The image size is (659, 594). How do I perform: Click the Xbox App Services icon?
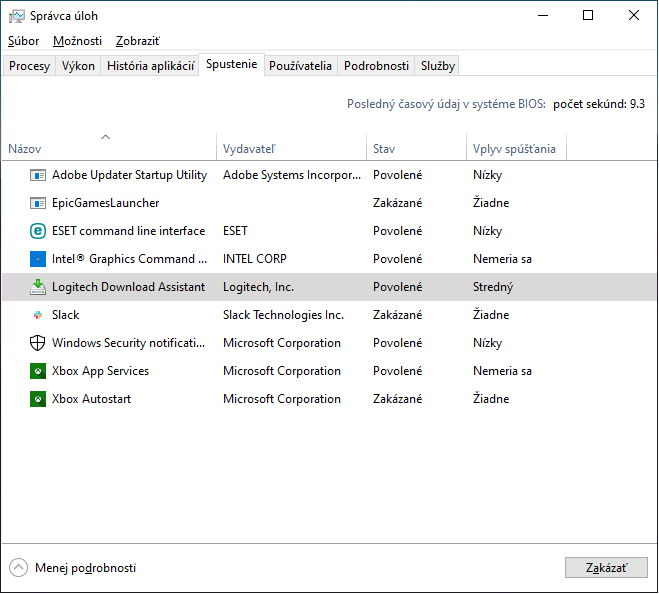[38, 371]
